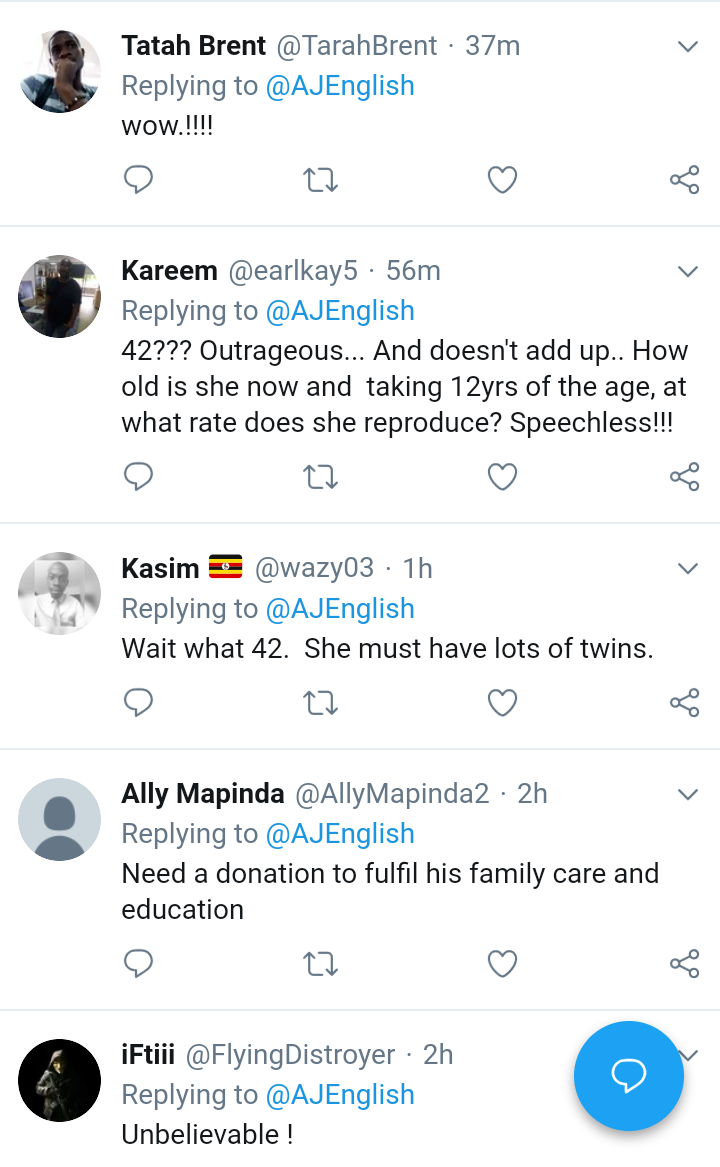Open more options for Ally Mapinda's tweet
Screen dimensions: 720x1167
[x=687, y=794]
